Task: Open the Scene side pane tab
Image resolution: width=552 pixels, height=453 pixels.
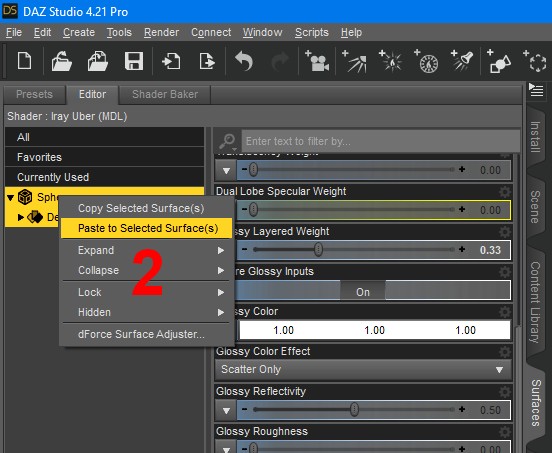Action: 535,207
